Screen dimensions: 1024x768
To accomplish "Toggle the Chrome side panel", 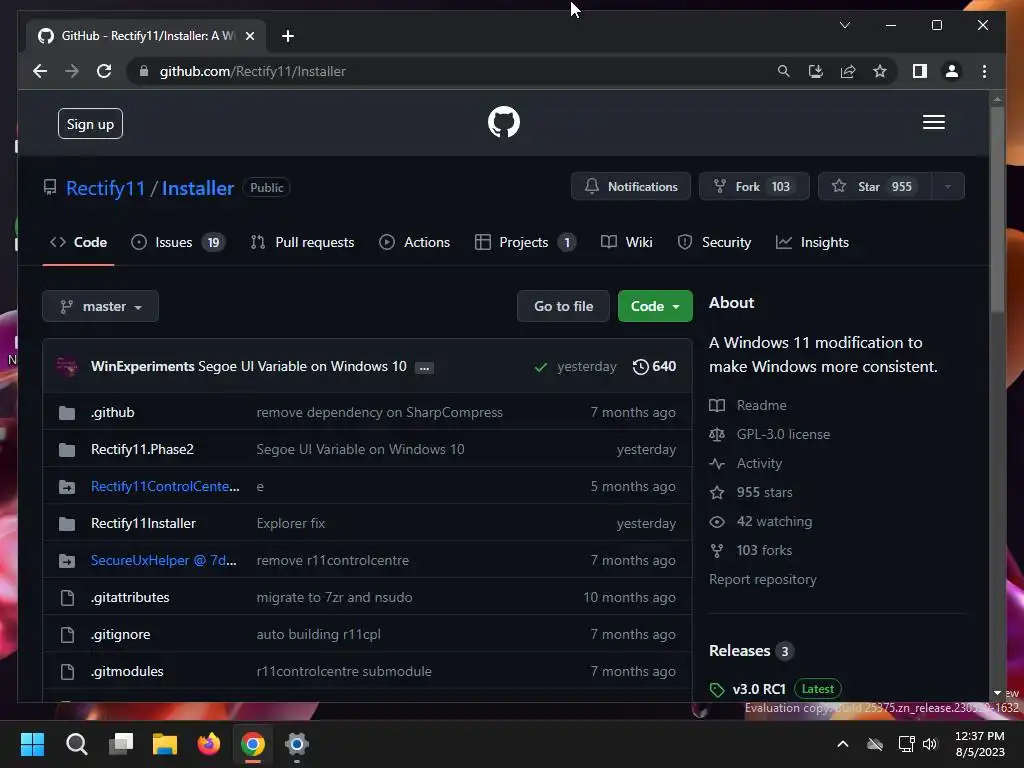I will pyautogui.click(x=920, y=71).
